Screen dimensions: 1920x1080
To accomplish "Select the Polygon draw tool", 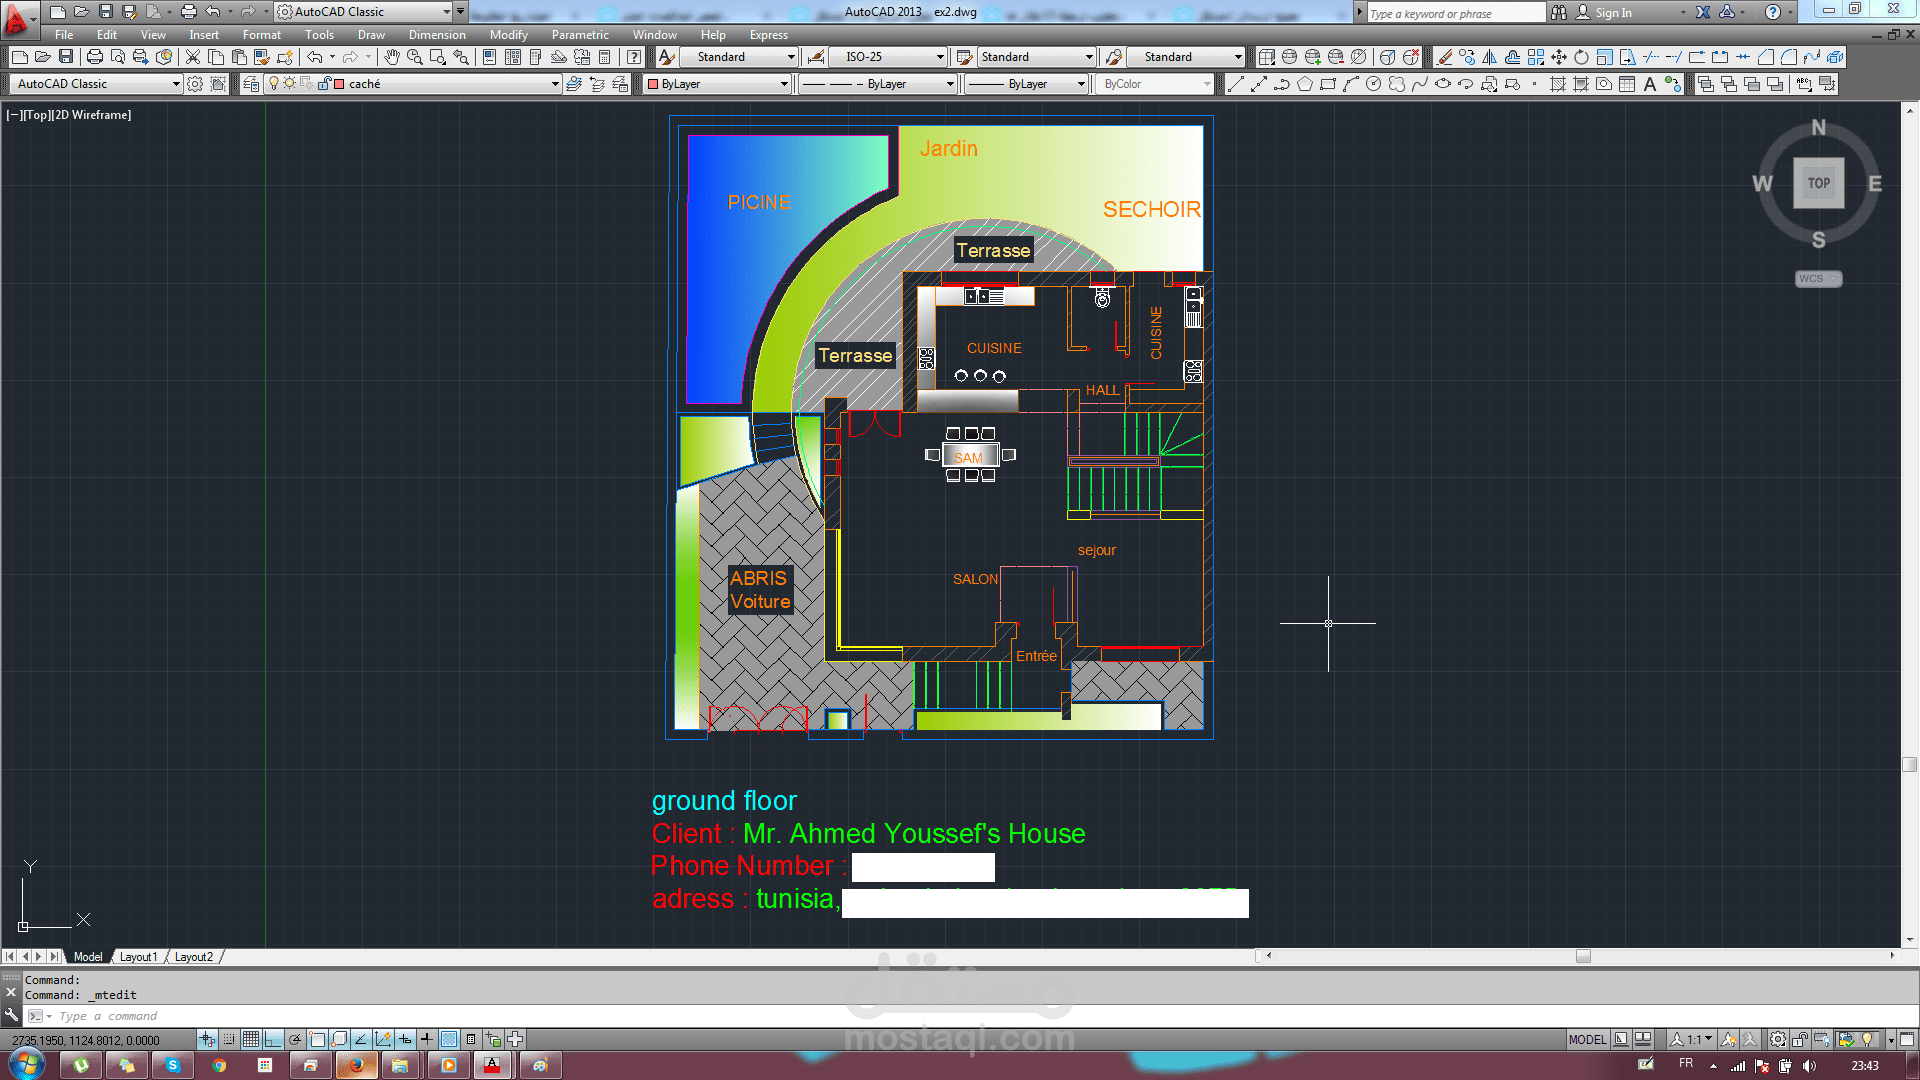I will (x=1305, y=84).
